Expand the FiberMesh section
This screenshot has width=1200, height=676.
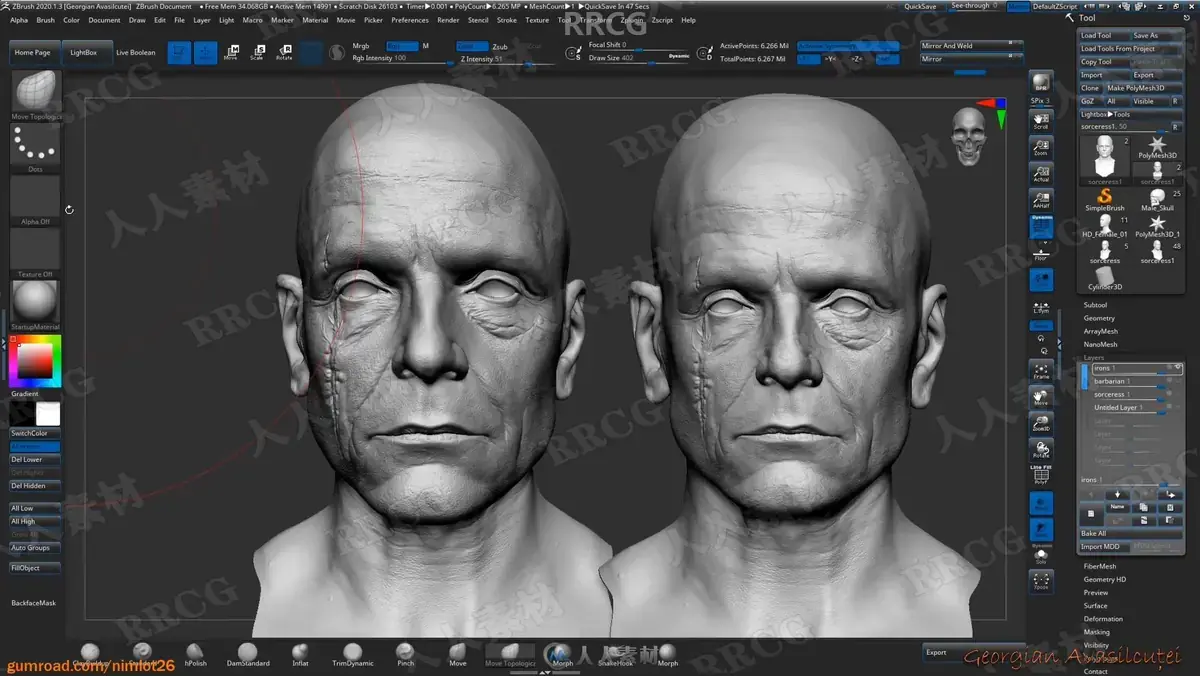click(1100, 566)
